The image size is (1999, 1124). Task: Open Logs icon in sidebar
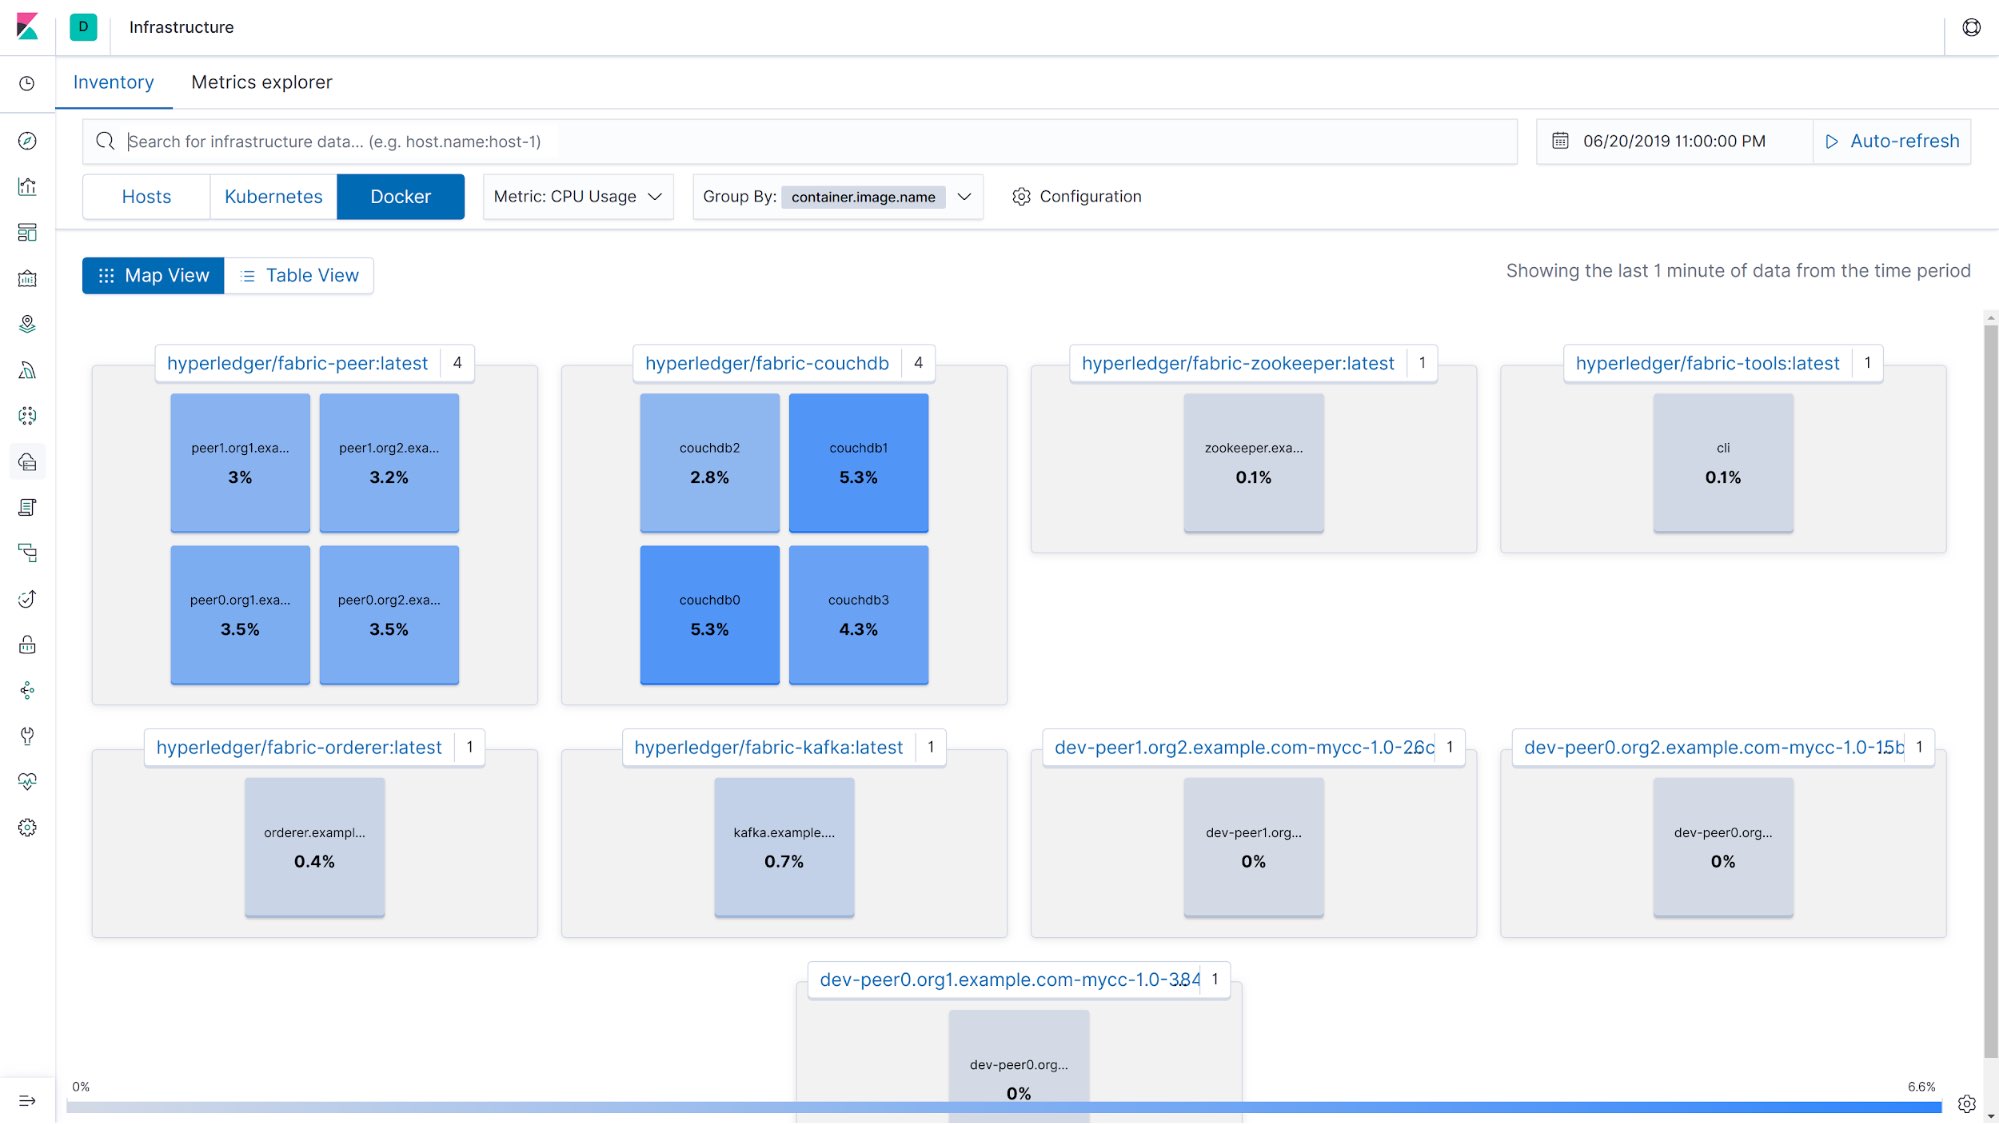coord(27,507)
